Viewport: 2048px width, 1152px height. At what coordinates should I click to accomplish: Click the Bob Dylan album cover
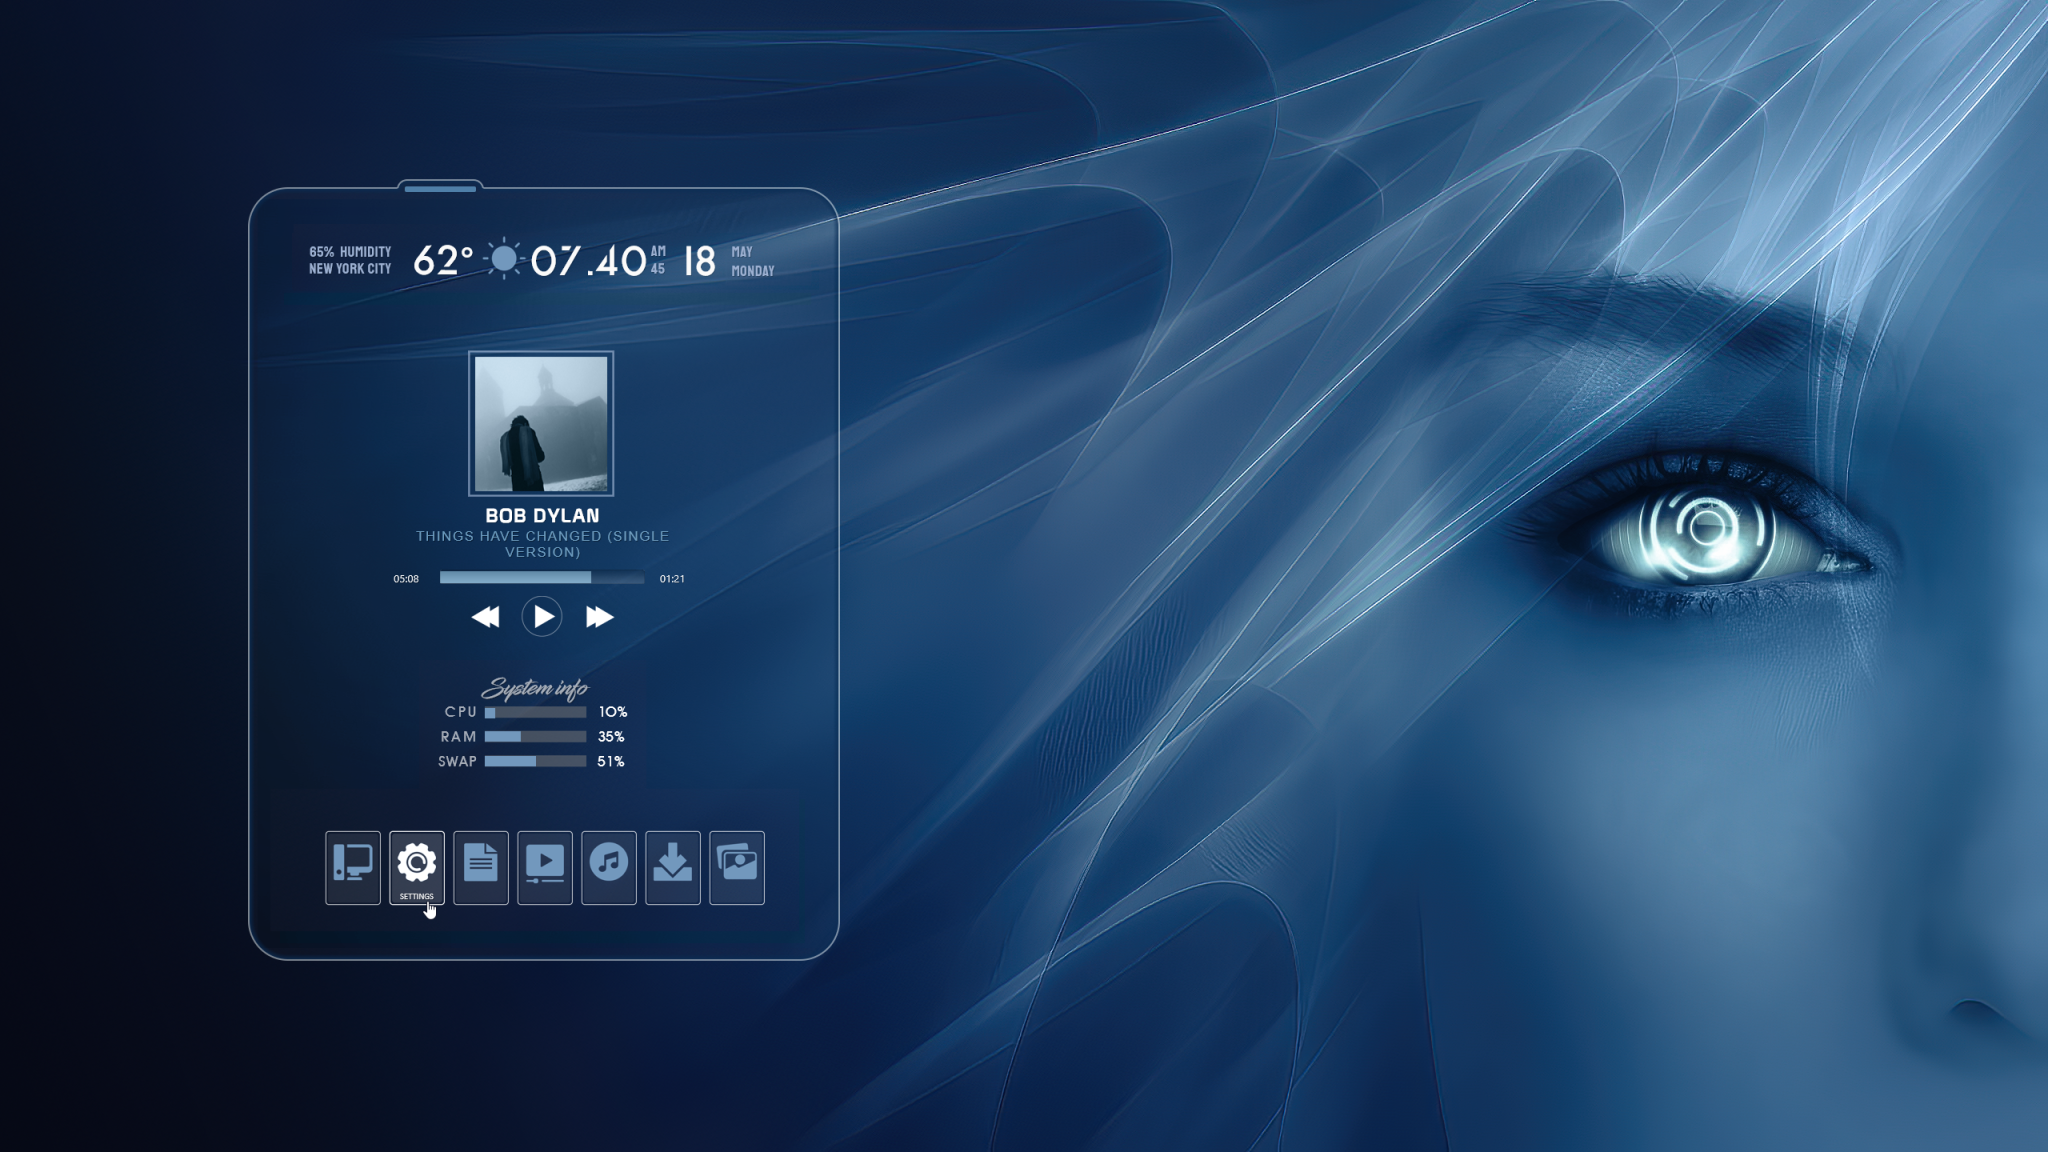(541, 423)
